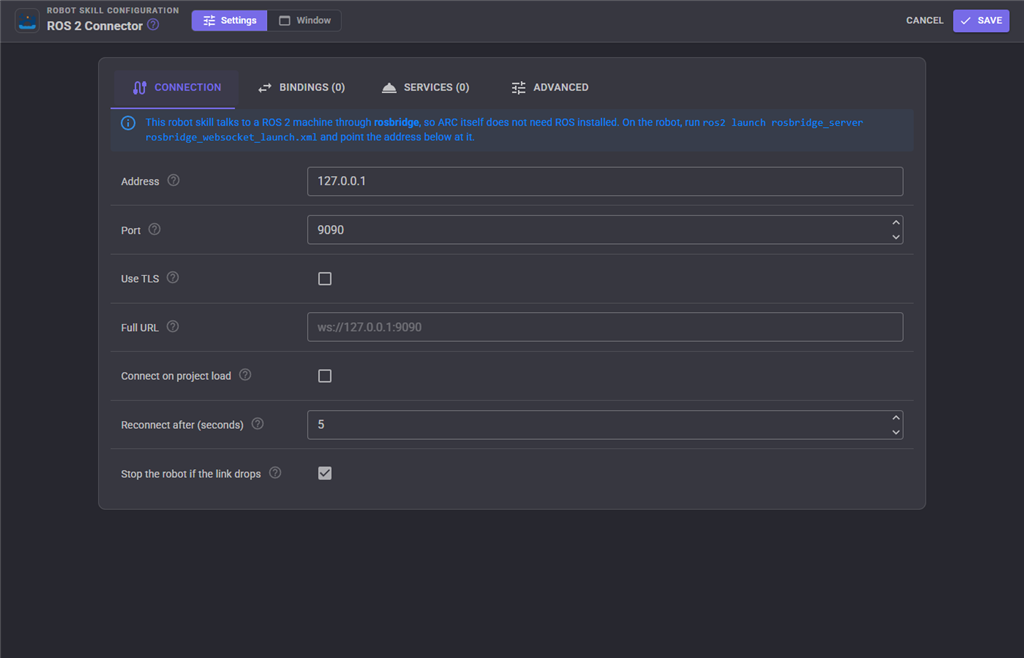Click the help icon next to Port

[154, 229]
